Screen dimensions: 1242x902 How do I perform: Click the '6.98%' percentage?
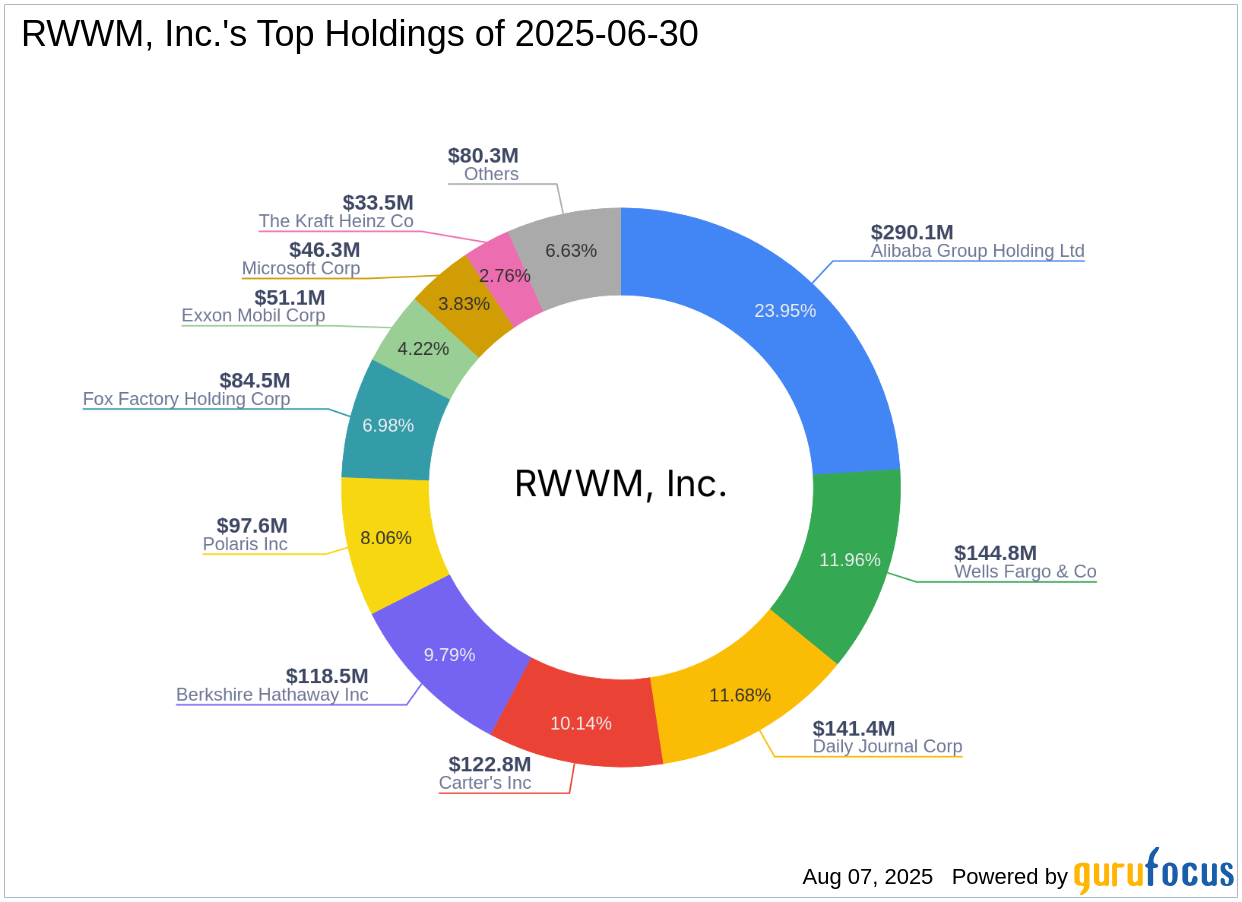tap(388, 425)
